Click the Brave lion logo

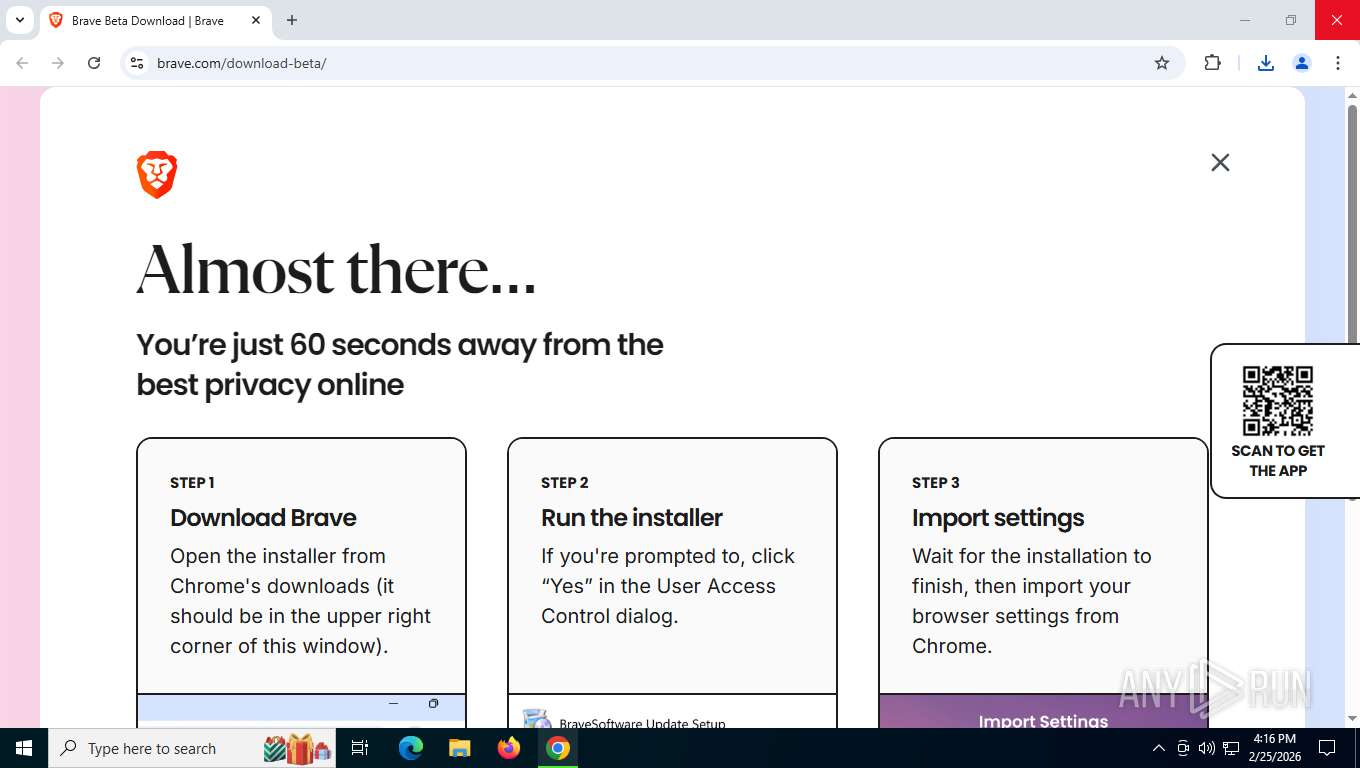click(157, 175)
